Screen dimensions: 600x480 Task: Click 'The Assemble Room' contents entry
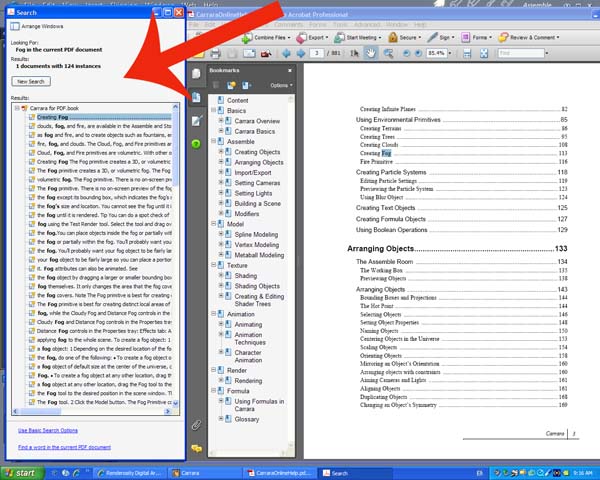click(385, 262)
